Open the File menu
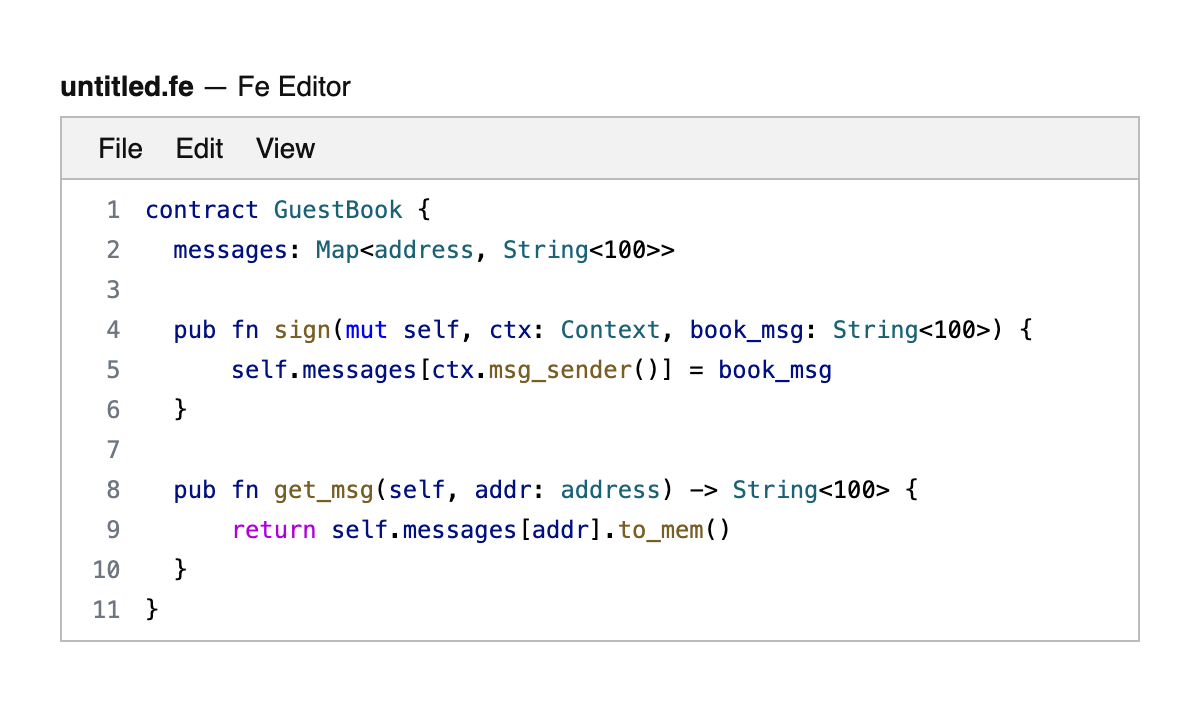The image size is (1200, 710). click(120, 149)
